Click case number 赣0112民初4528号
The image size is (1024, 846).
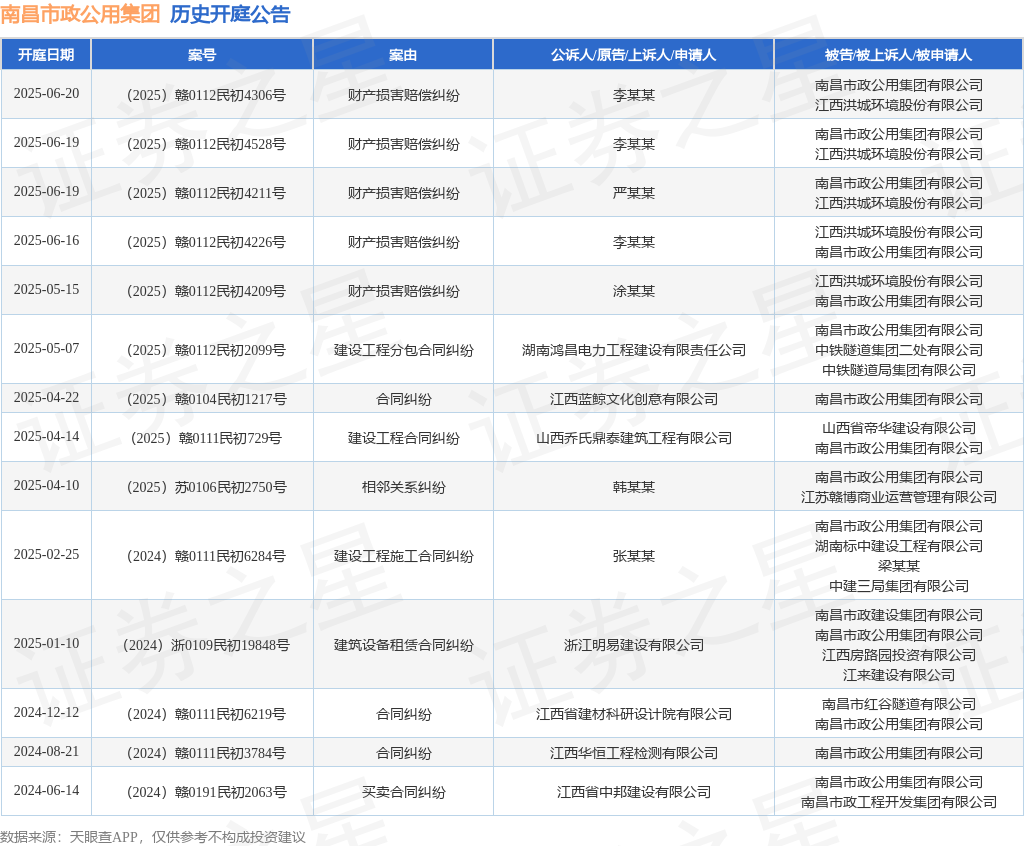point(206,144)
